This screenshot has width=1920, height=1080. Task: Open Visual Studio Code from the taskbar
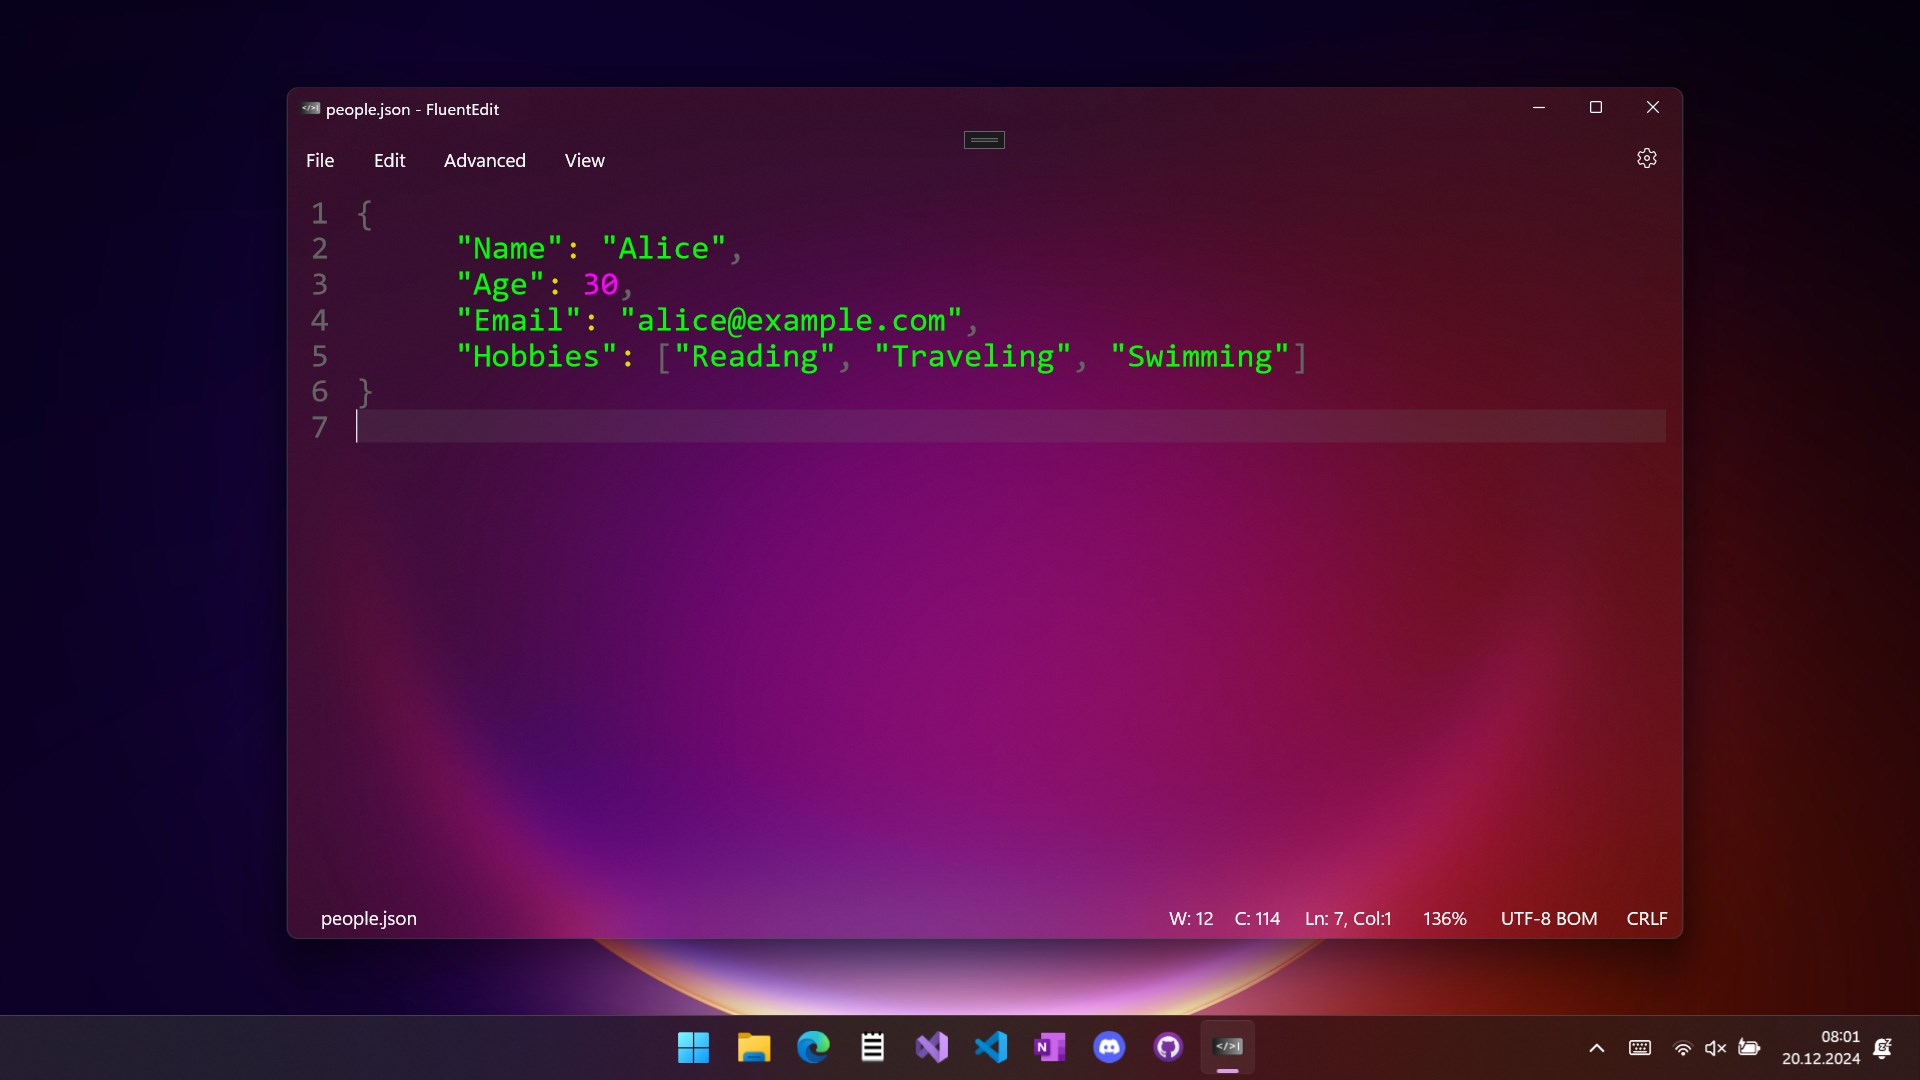991,1047
